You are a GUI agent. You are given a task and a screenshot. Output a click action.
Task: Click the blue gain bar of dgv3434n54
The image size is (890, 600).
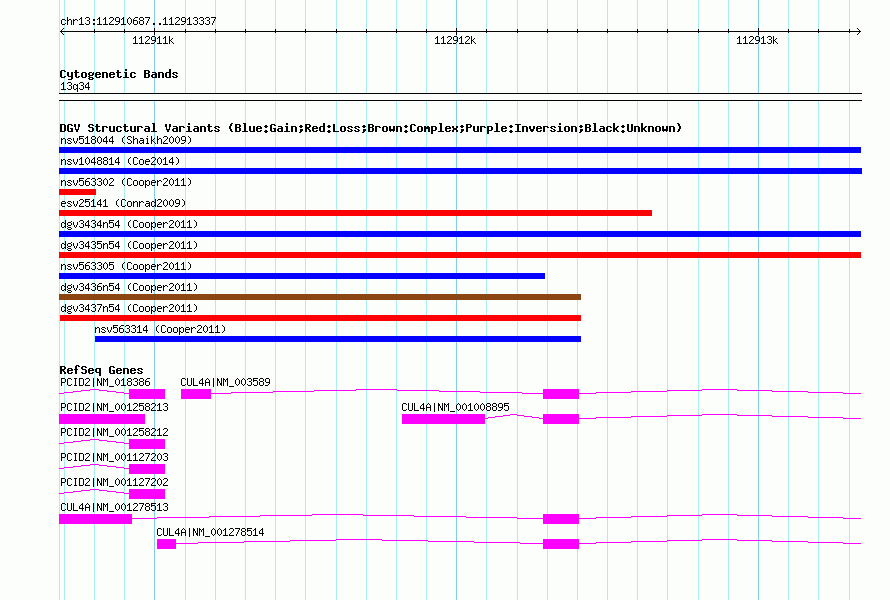460,234
